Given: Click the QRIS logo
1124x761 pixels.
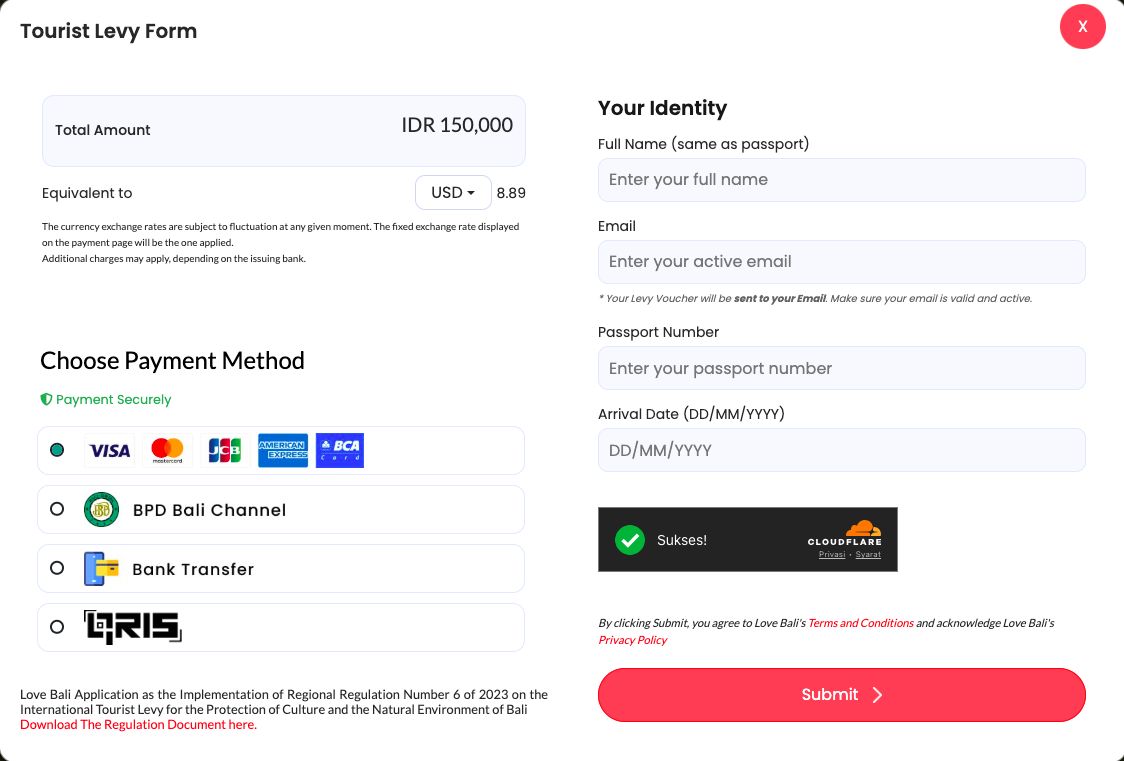Looking at the screenshot, I should click(x=133, y=627).
